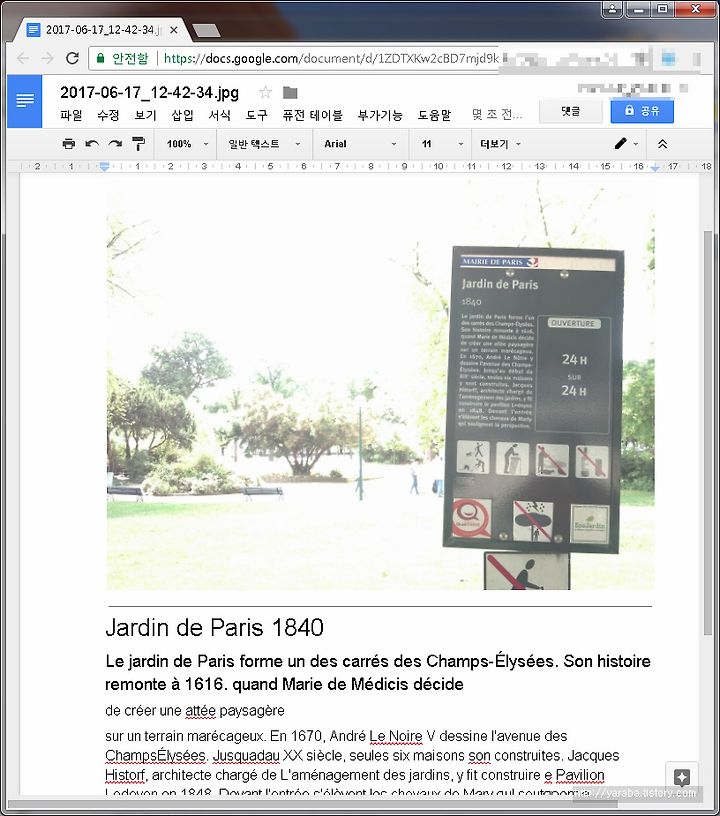
Task: Open the 도움말 menu
Action: point(434,115)
